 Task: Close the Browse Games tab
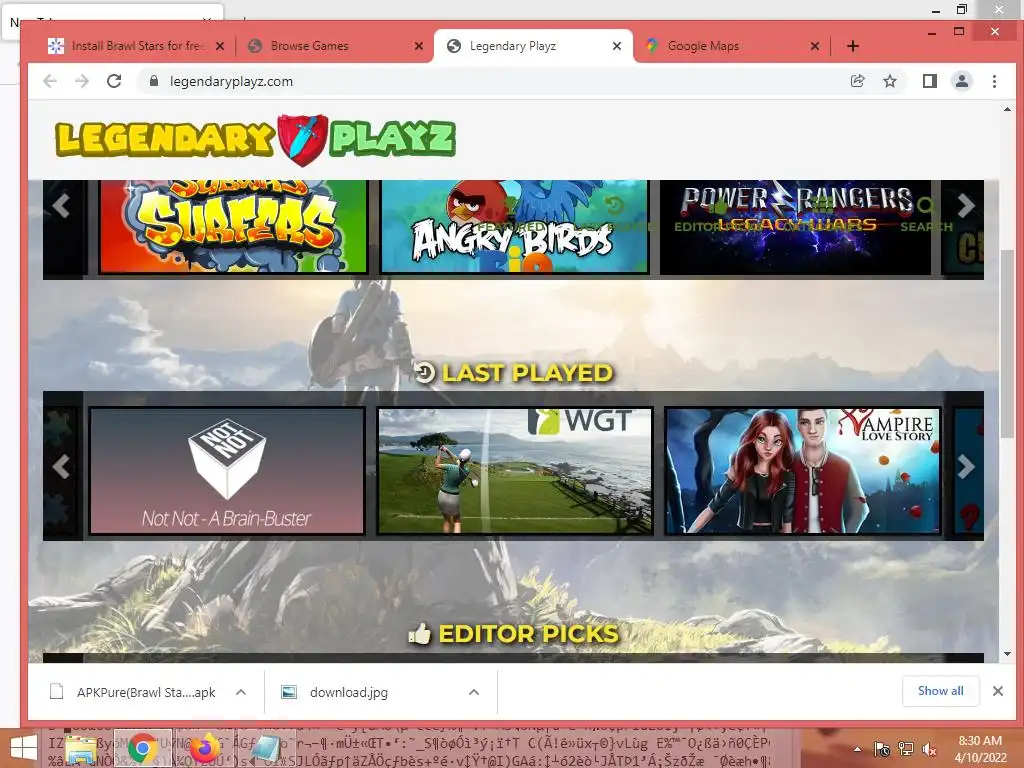[x=419, y=46]
